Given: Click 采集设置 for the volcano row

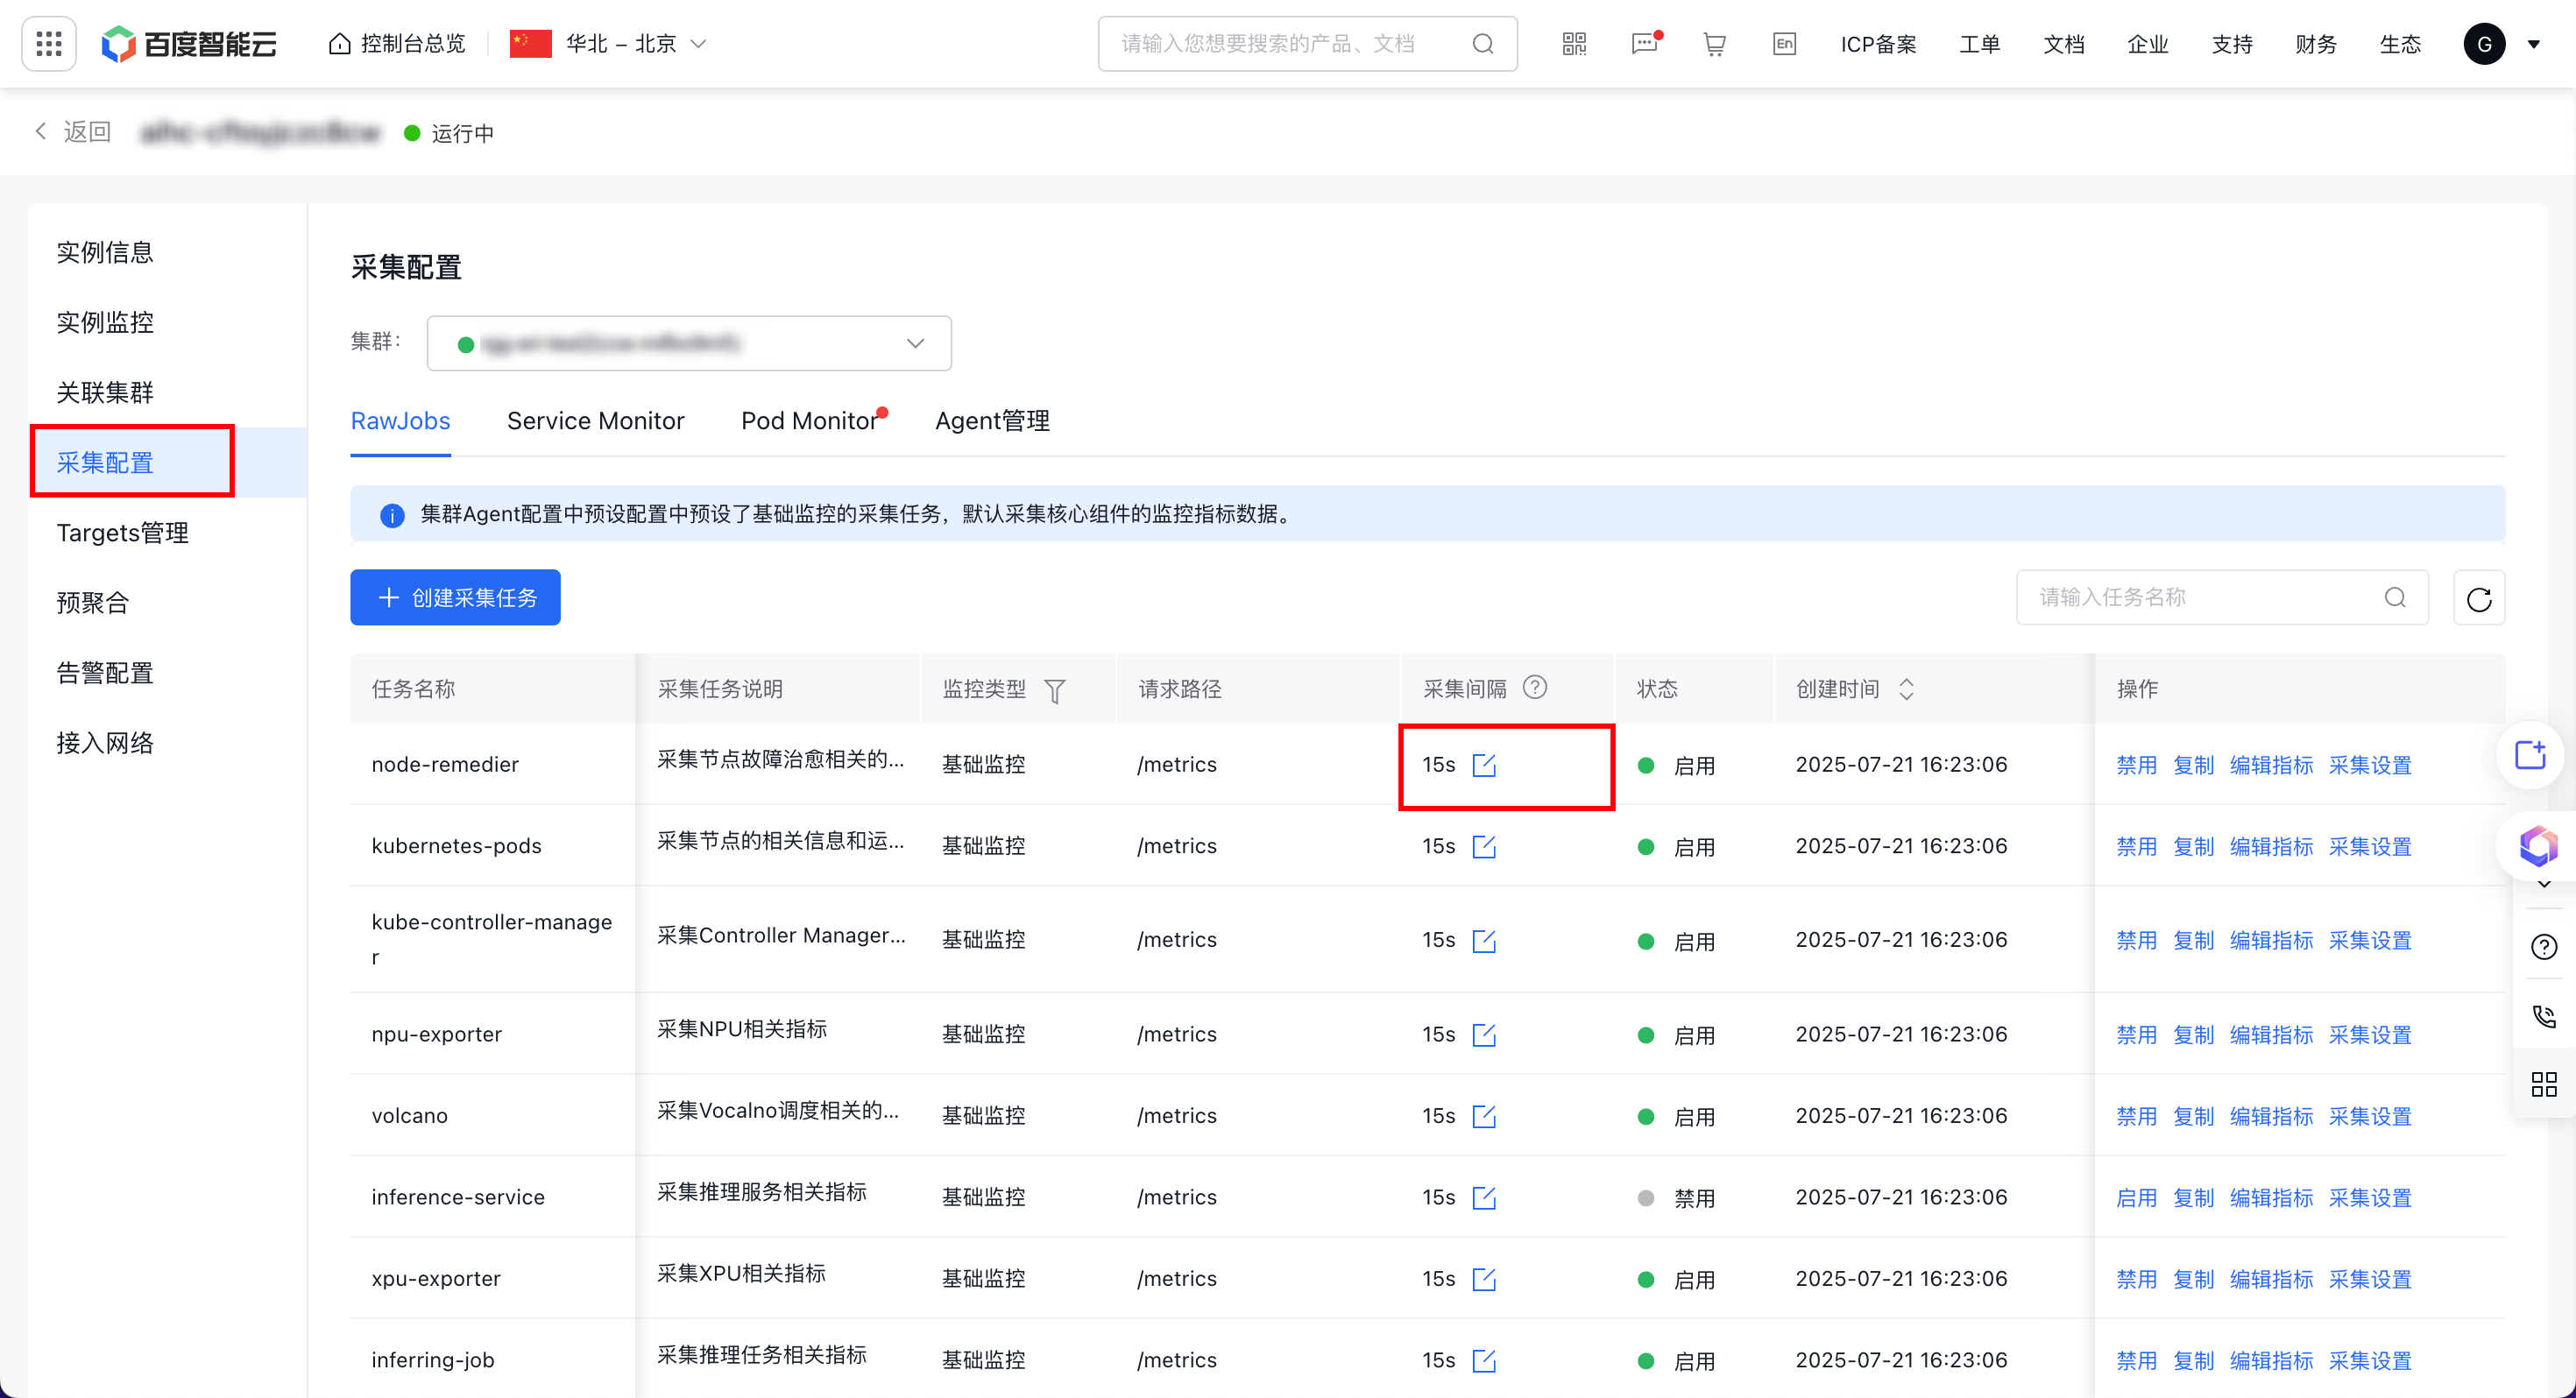Looking at the screenshot, I should click(x=2370, y=1116).
